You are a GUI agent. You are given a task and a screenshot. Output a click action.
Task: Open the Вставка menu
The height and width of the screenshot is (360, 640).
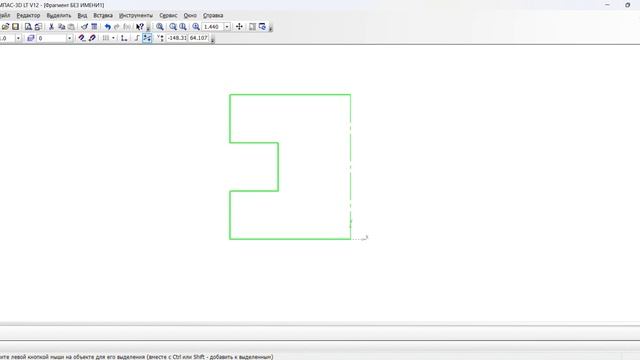103,16
